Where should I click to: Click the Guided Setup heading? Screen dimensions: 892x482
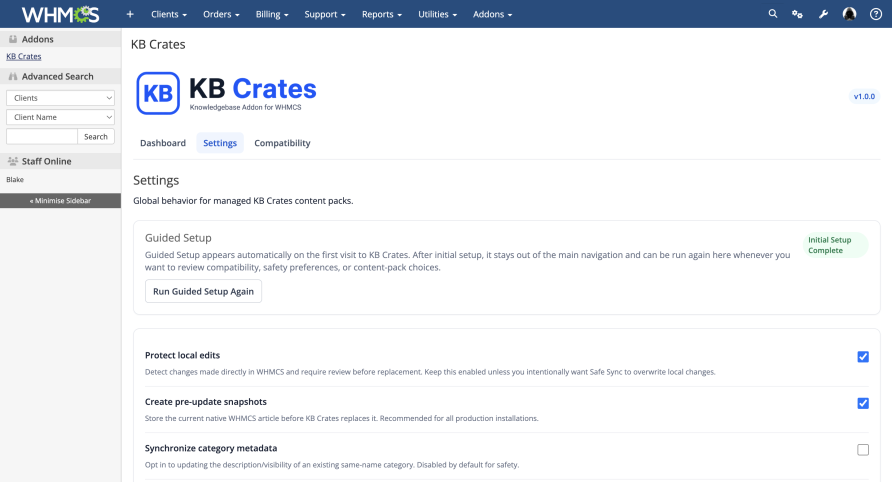tap(178, 238)
